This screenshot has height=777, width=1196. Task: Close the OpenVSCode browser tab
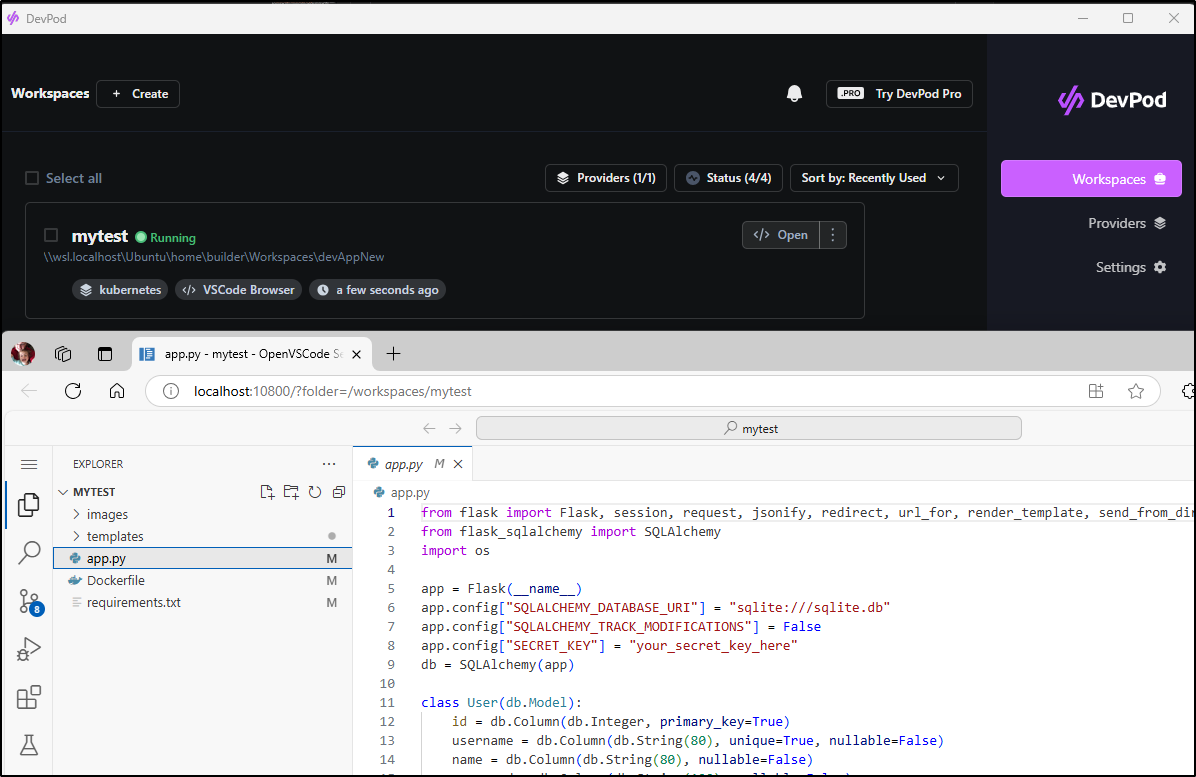[356, 354]
